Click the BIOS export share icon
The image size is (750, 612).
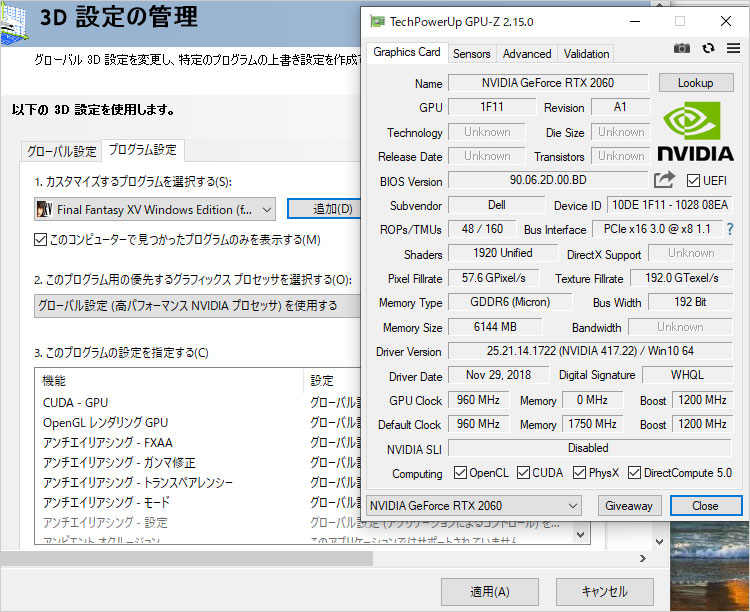point(664,180)
